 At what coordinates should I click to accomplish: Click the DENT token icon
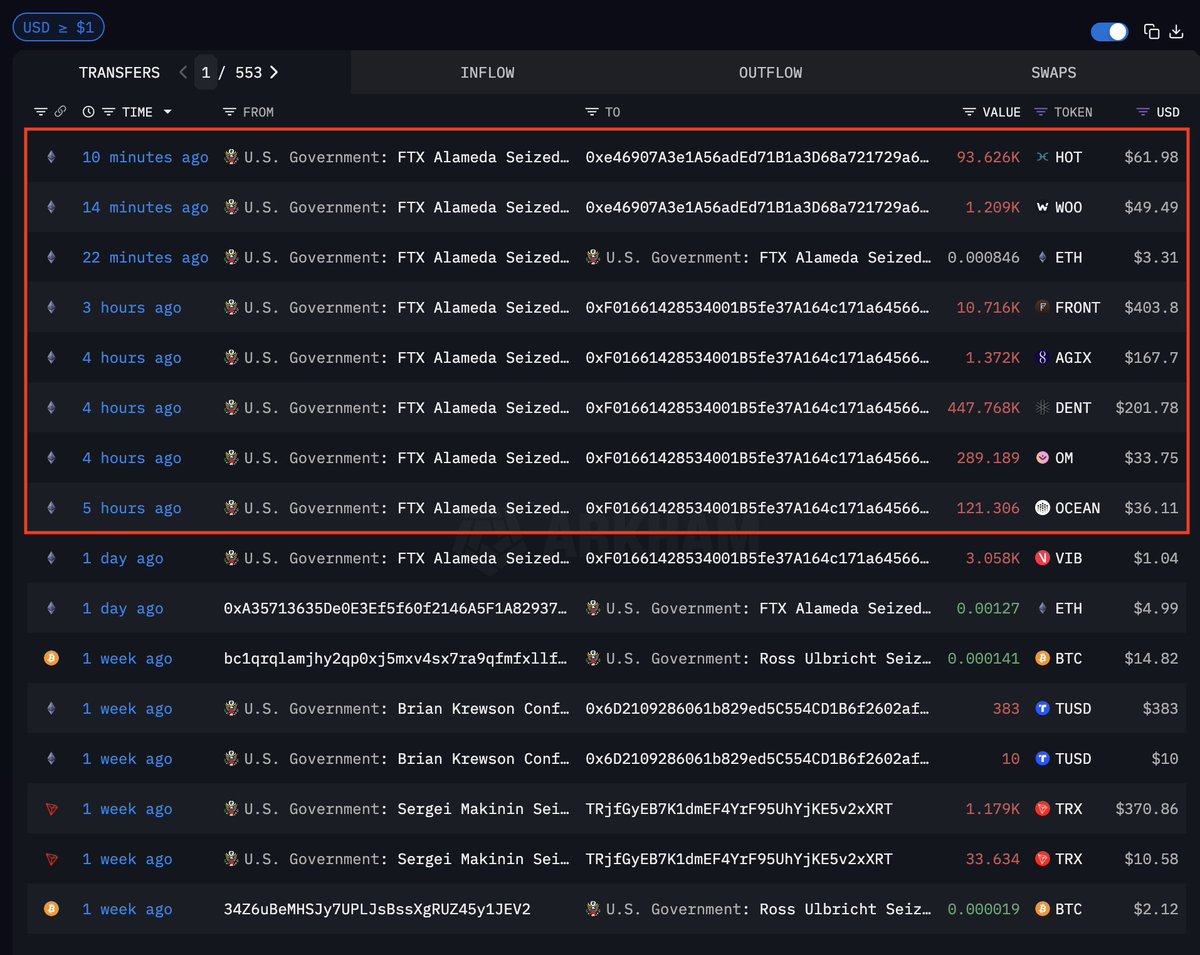click(1043, 407)
